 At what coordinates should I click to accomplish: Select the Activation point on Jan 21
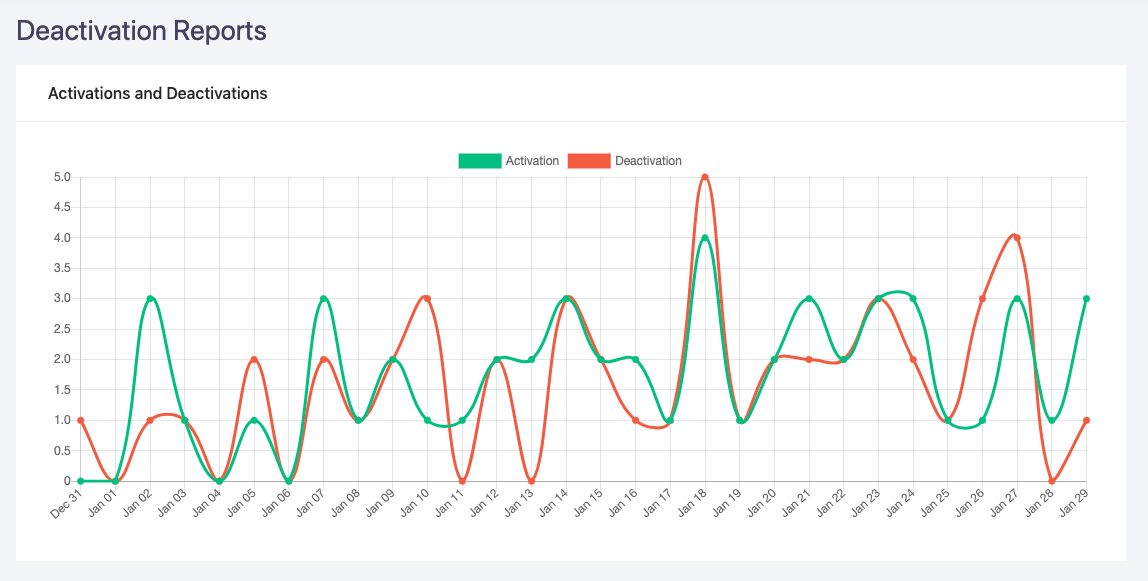(x=809, y=299)
